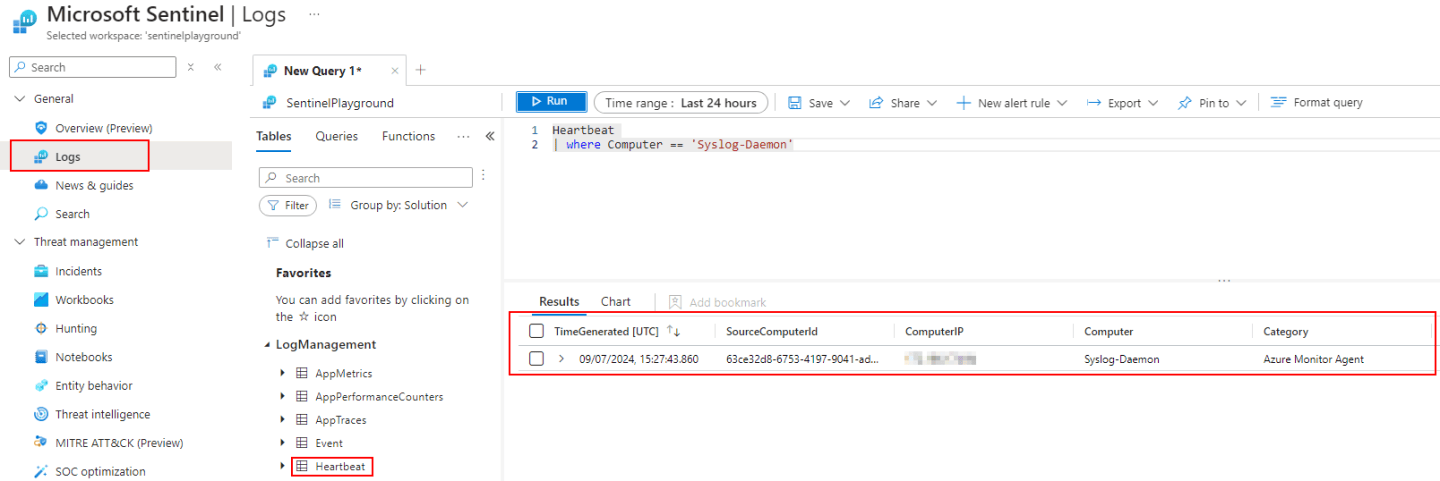Open MITRE ATT&CK (Preview) icon
Viewport: 1440px width, 481px height.
point(41,443)
